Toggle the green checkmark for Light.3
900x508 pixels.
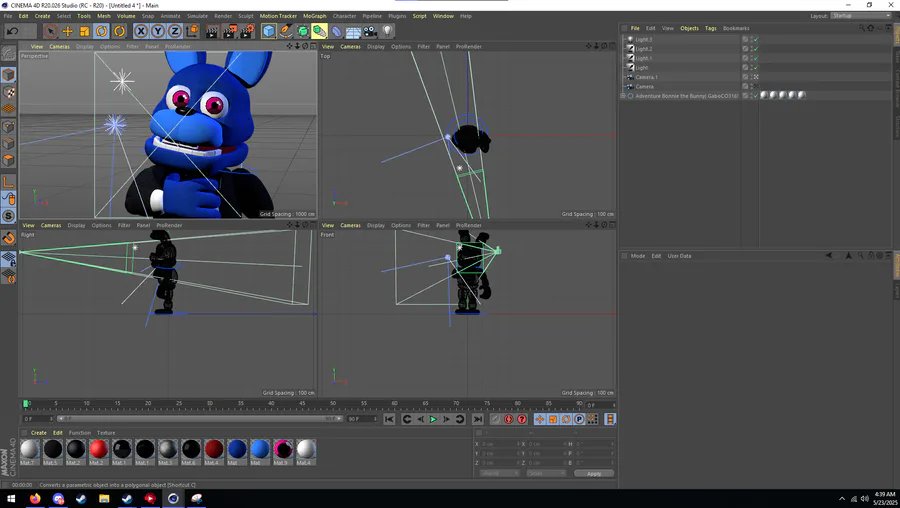(x=756, y=40)
